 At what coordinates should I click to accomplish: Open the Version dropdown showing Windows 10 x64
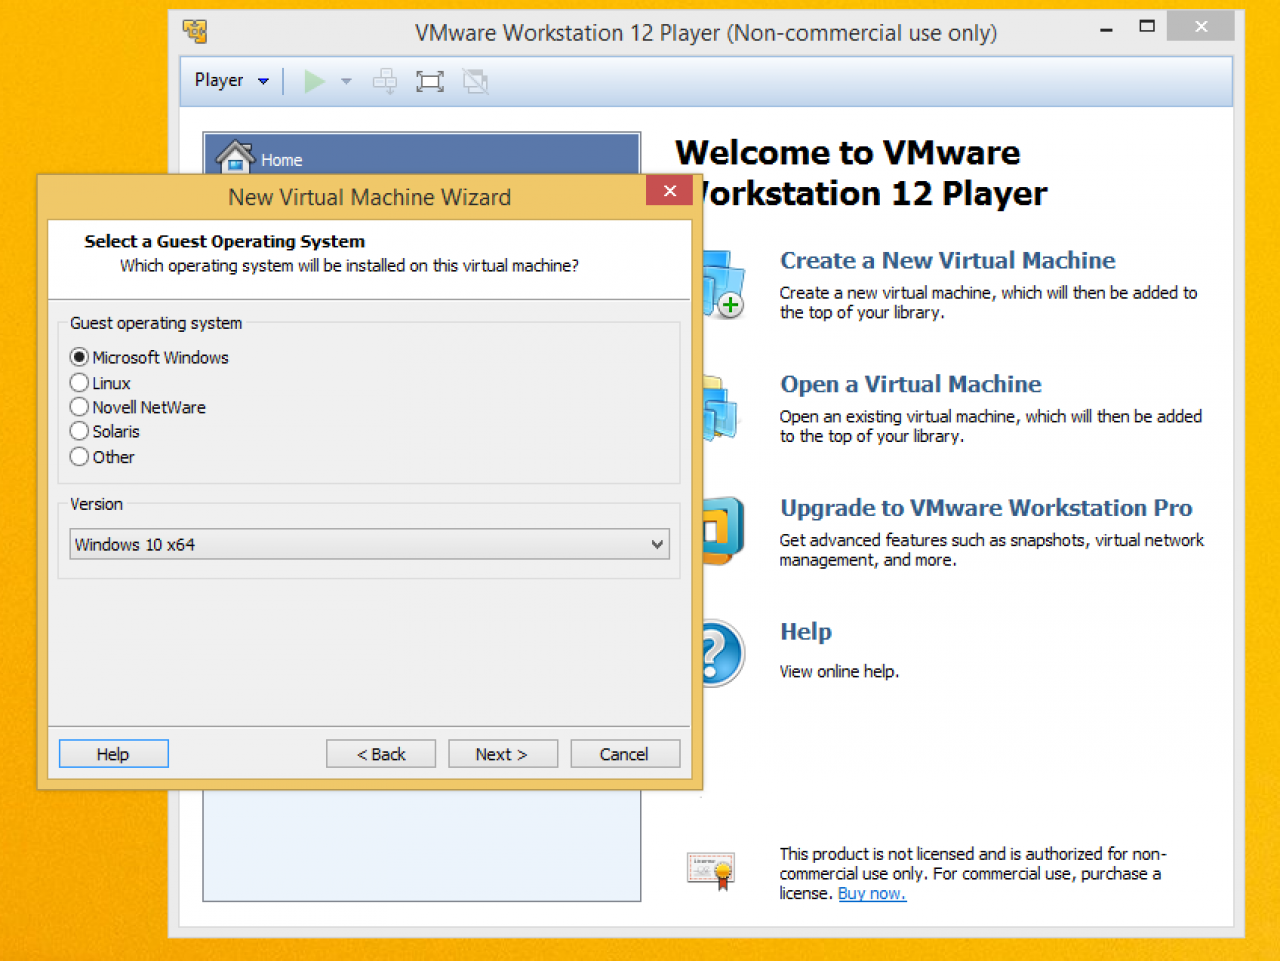pos(369,544)
